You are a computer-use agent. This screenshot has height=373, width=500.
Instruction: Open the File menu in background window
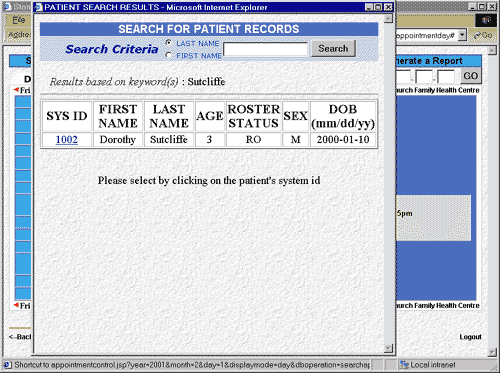point(19,20)
